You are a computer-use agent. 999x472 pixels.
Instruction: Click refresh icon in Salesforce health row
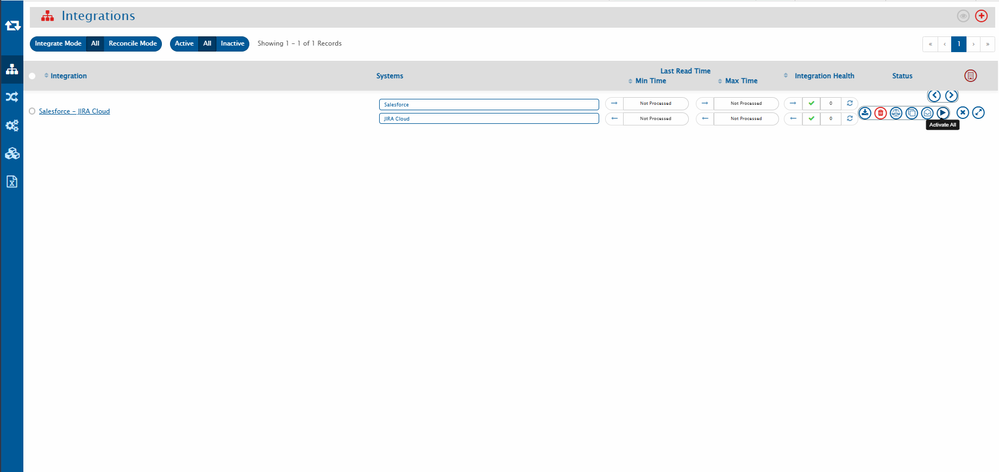pos(849,103)
